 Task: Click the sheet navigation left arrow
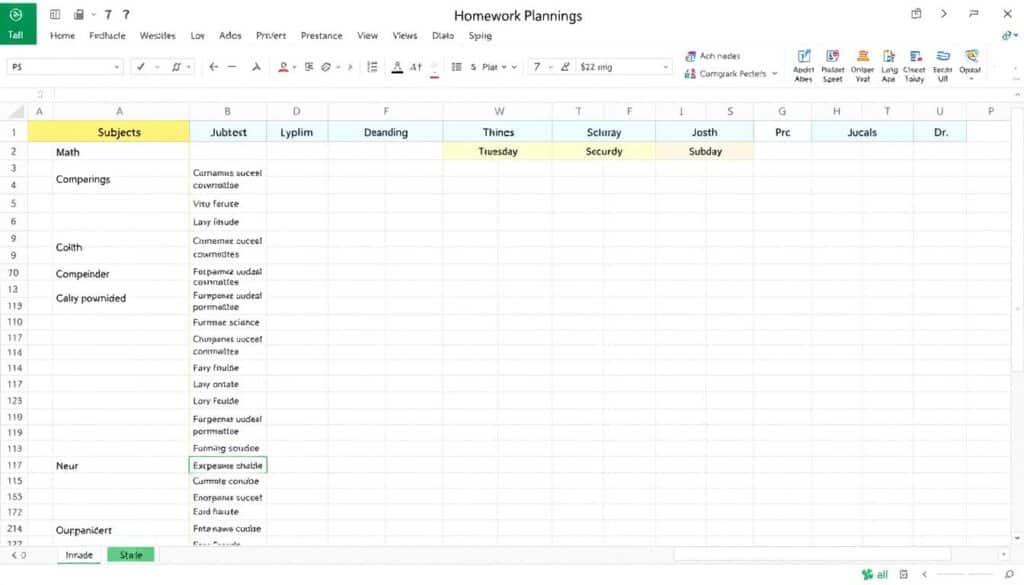click(13, 556)
